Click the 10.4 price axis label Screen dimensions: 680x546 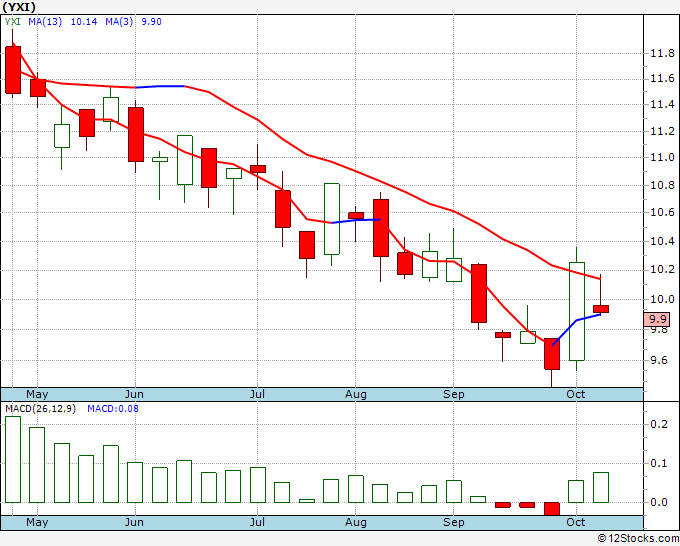pyautogui.click(x=663, y=241)
